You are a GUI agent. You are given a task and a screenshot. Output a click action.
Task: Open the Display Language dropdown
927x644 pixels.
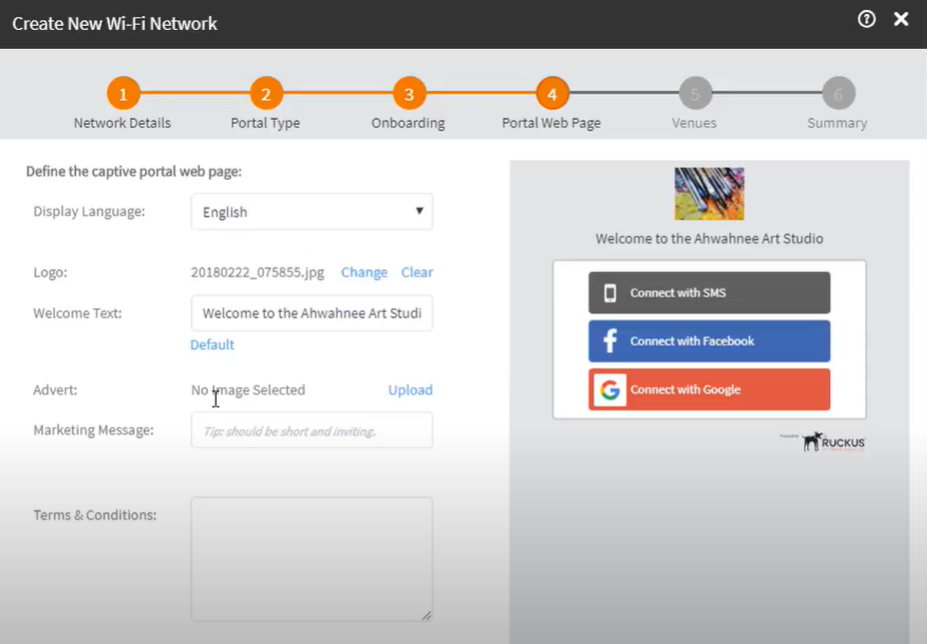pos(311,212)
